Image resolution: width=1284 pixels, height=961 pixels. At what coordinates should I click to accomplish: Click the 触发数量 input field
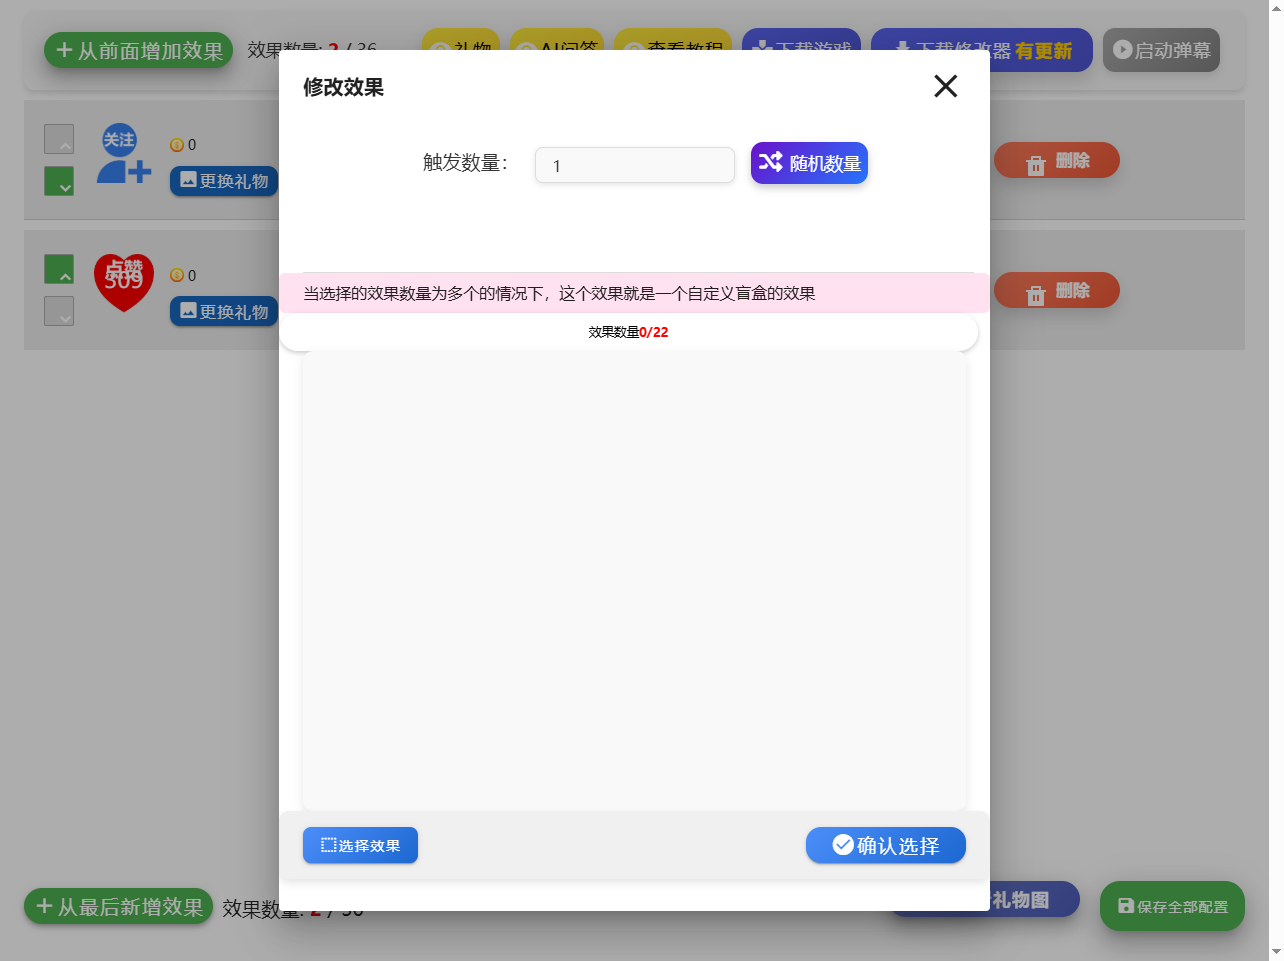[x=634, y=165]
